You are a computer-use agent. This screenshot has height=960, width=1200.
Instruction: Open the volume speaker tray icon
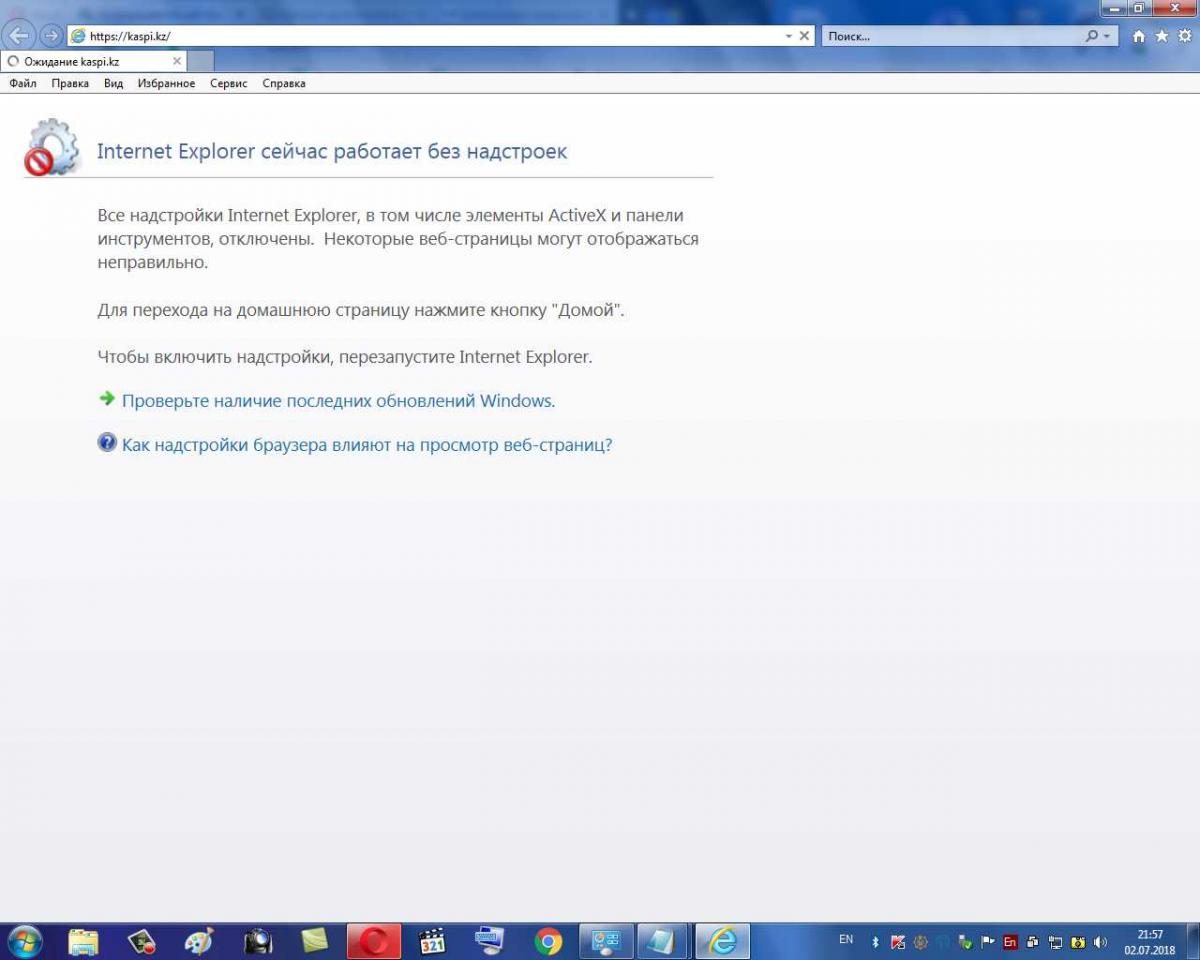pyautogui.click(x=1101, y=942)
